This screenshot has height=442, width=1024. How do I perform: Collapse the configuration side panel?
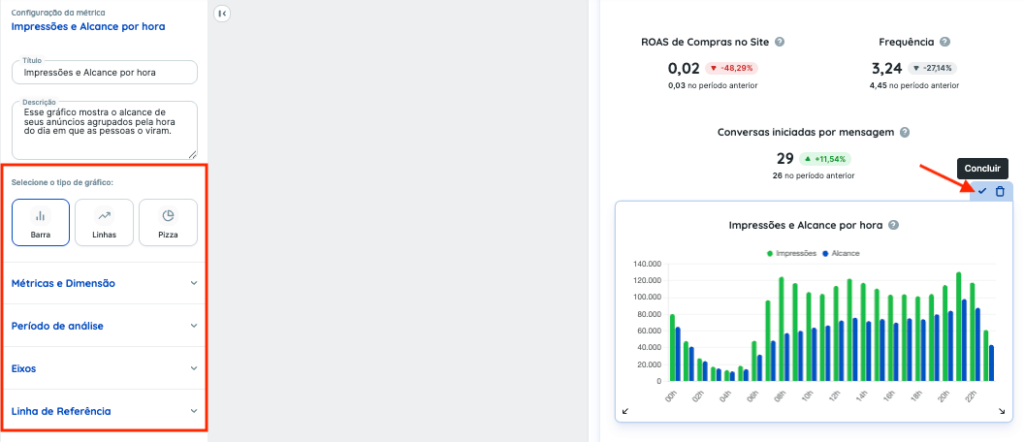point(222,13)
